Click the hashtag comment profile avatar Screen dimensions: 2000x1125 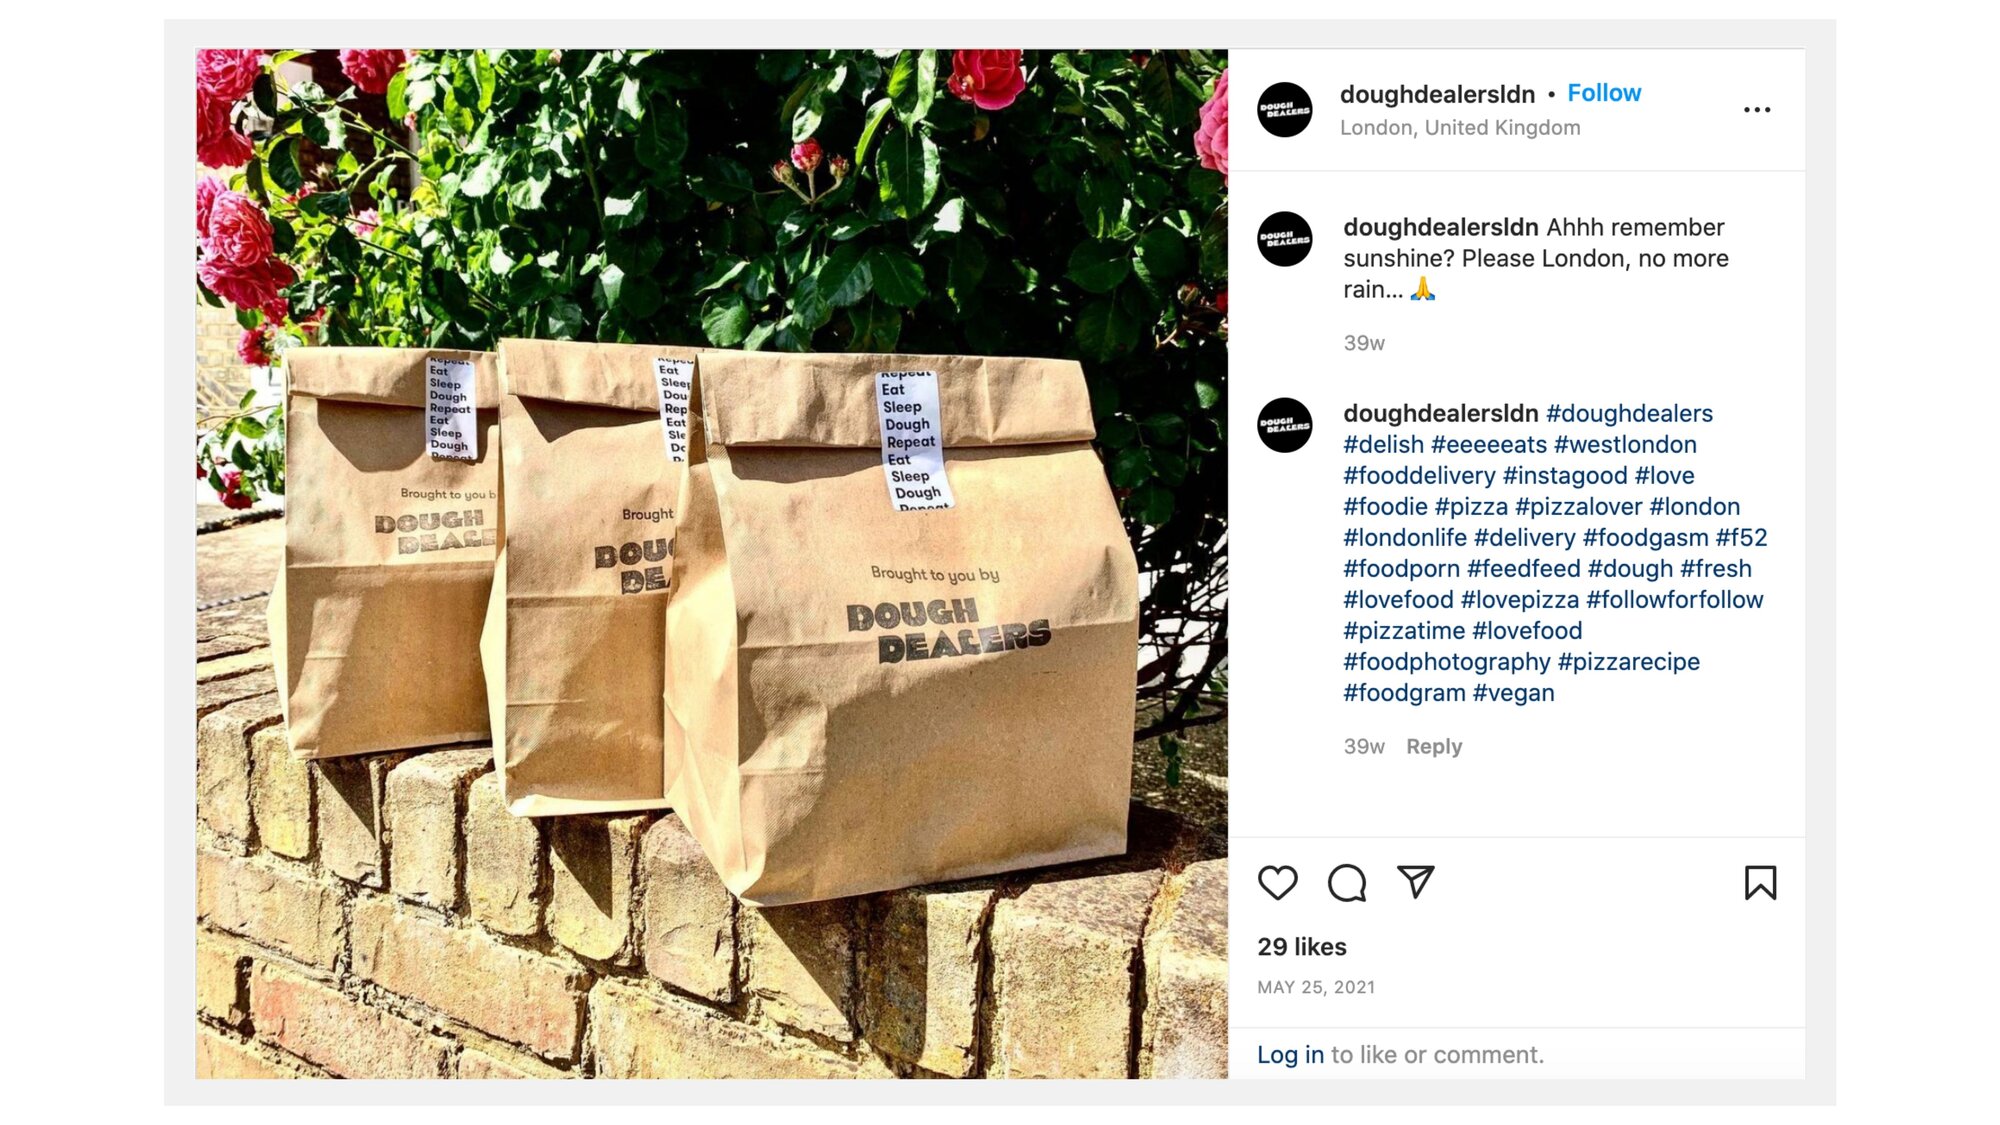pos(1285,425)
